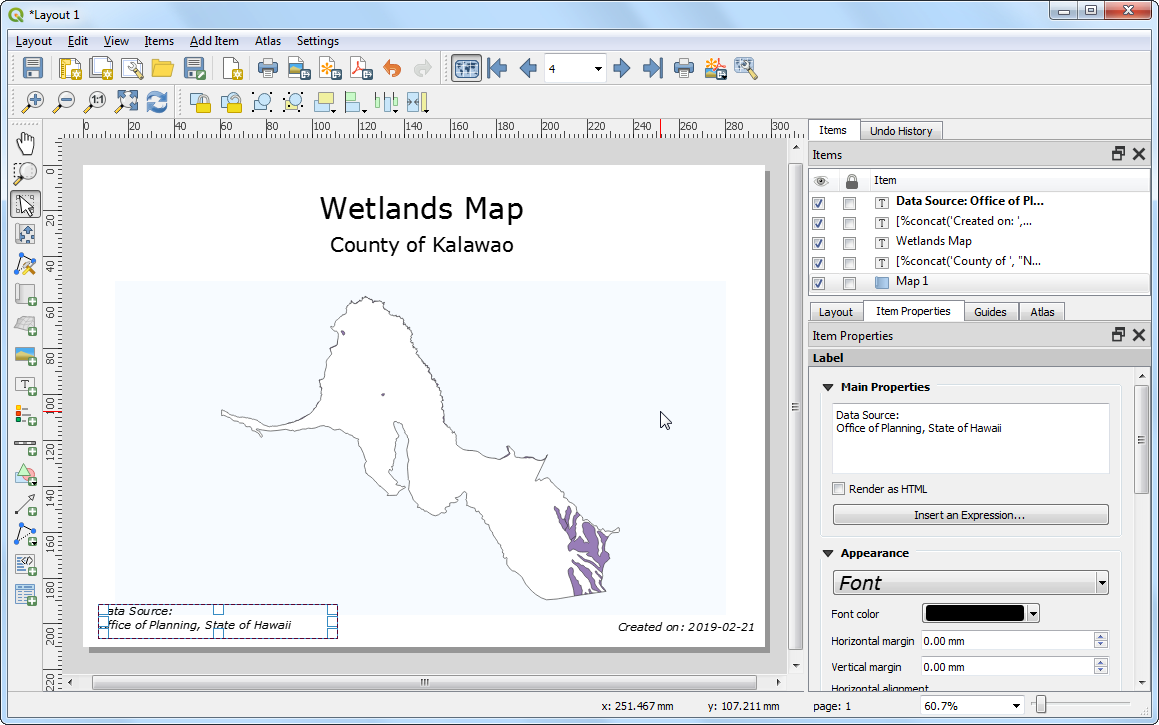Lock the Map 1 item
The width and height of the screenshot is (1159, 725).
pyautogui.click(x=849, y=283)
